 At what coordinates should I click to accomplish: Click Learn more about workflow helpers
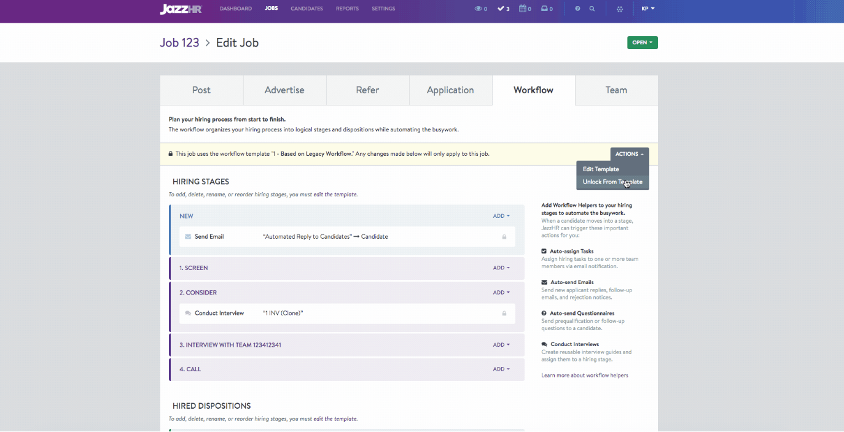tap(585, 375)
